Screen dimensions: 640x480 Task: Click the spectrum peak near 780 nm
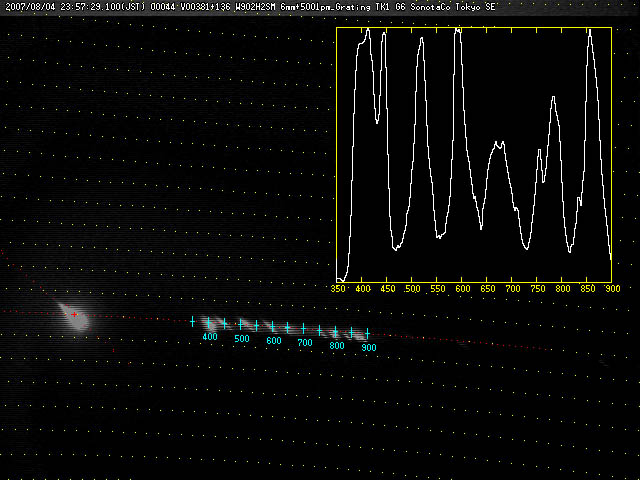click(553, 97)
